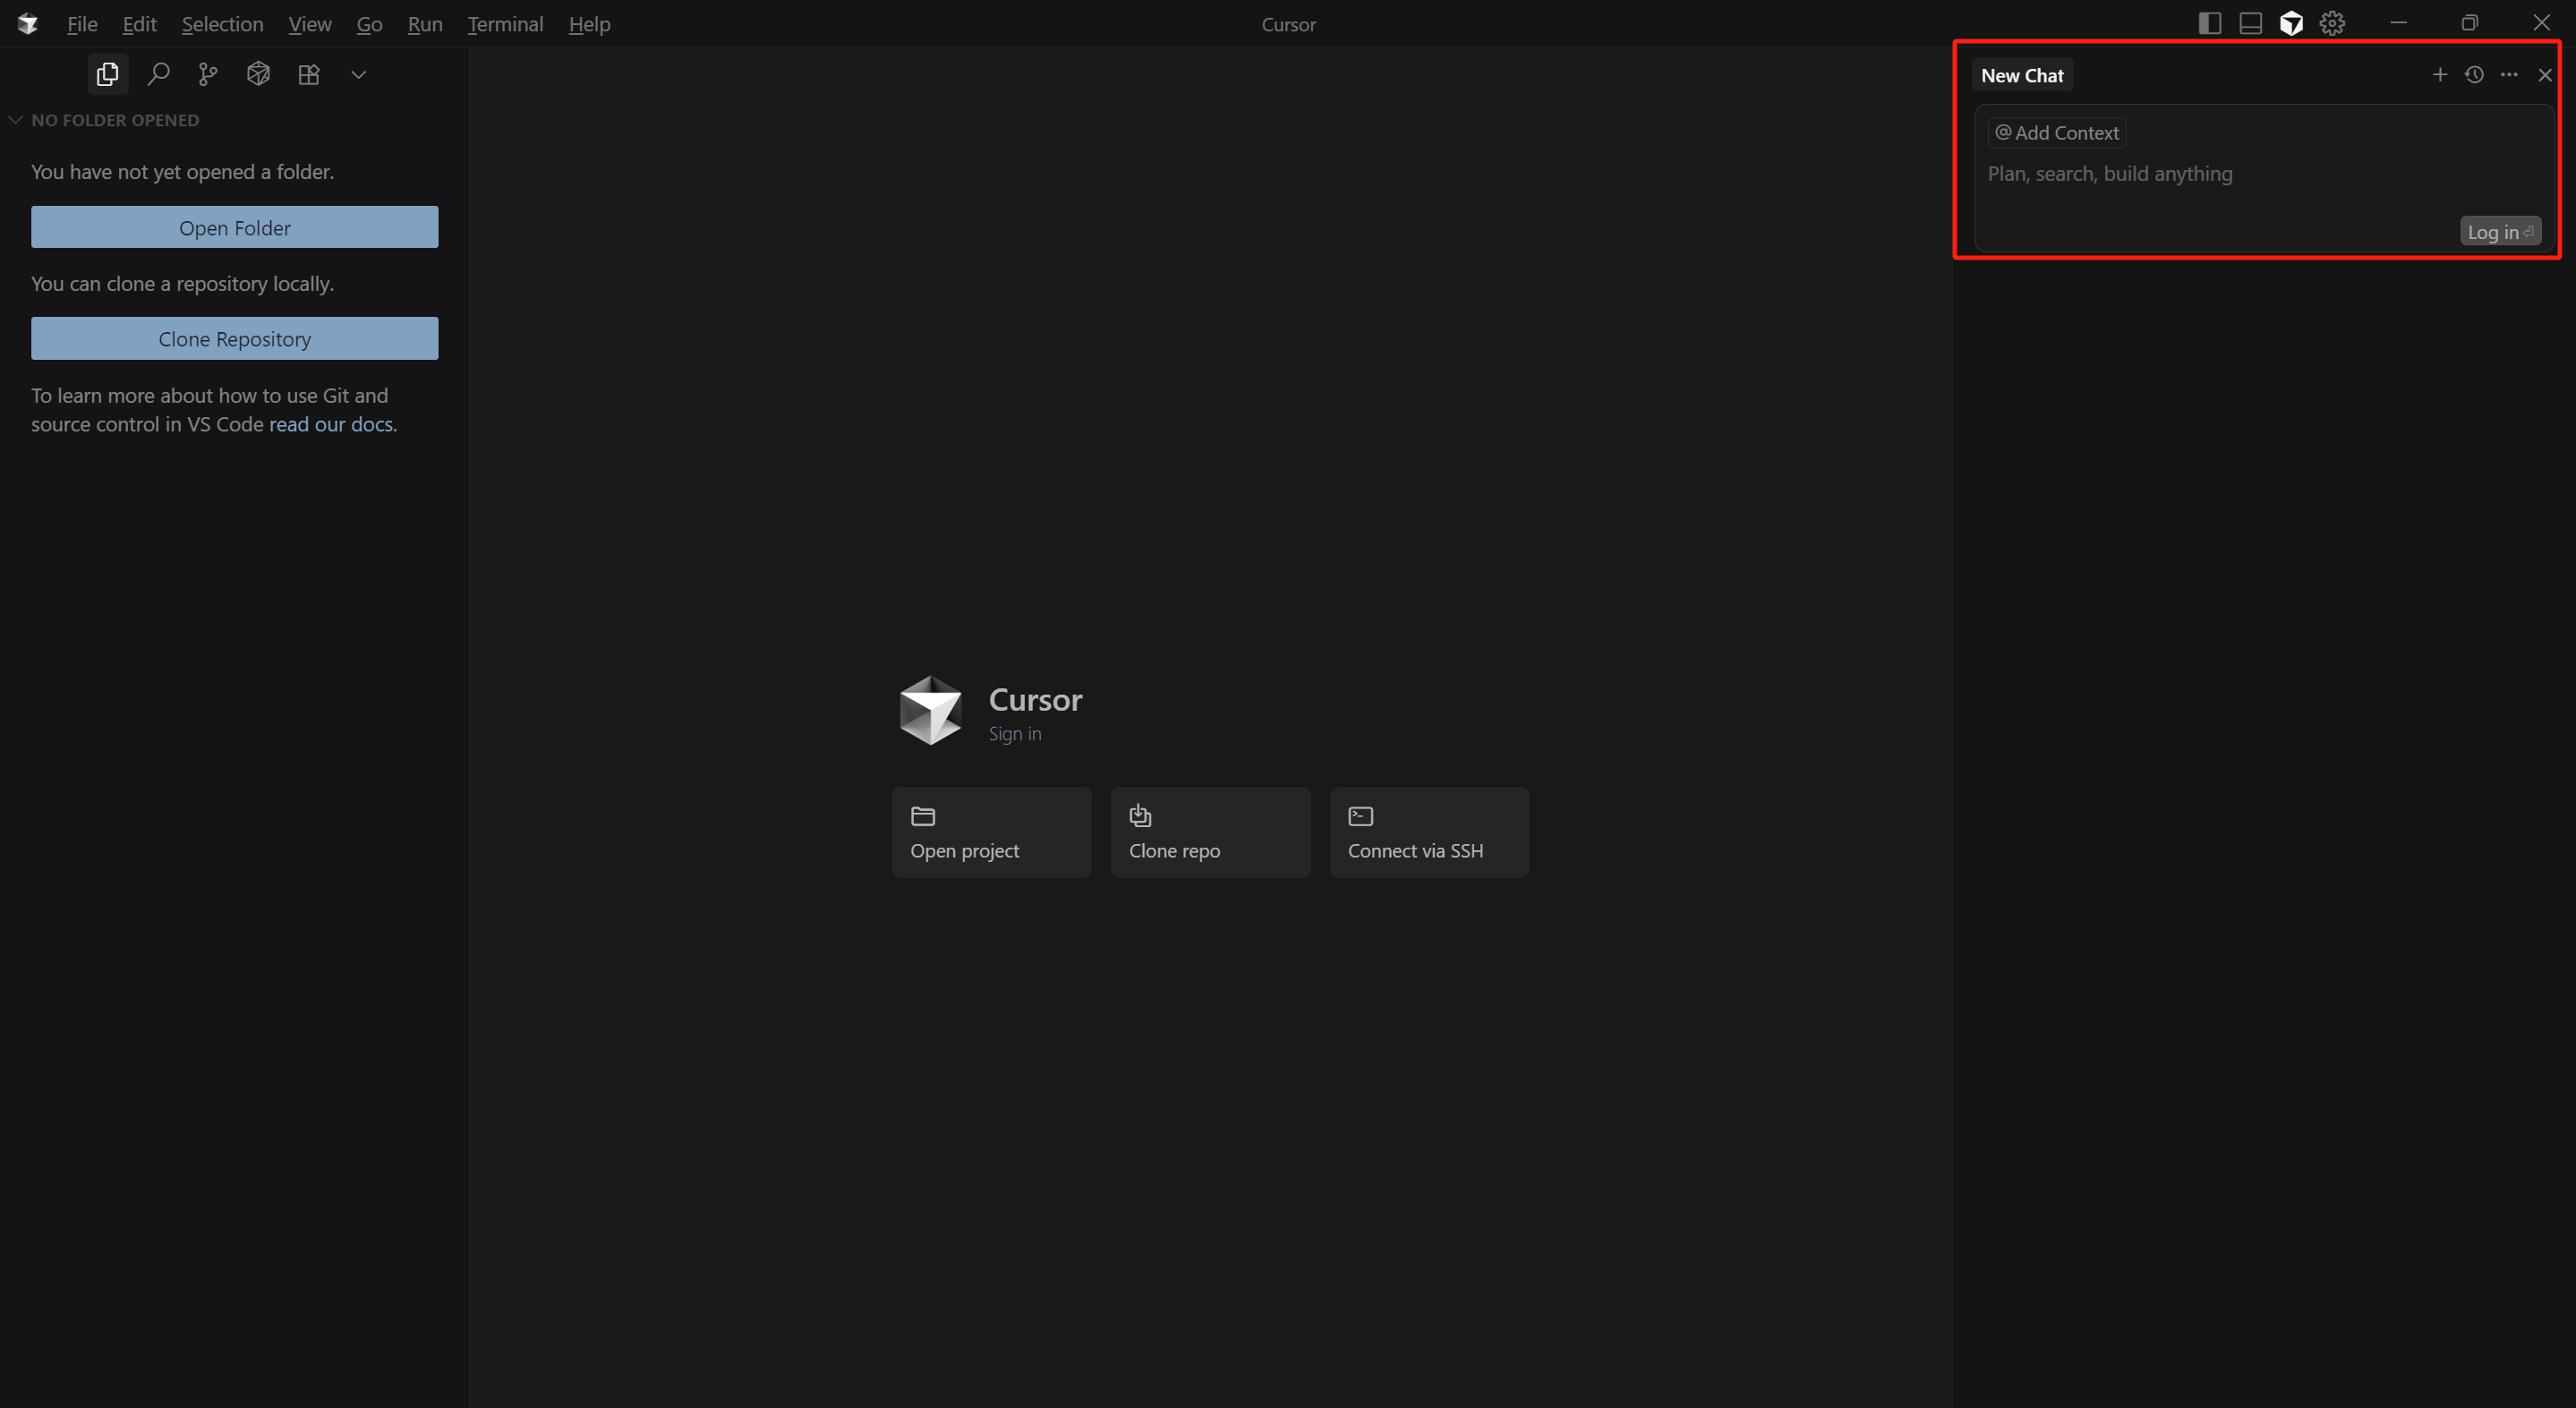This screenshot has width=2576, height=1408.
Task: Expand the more views chevron dropdown
Action: click(x=359, y=74)
